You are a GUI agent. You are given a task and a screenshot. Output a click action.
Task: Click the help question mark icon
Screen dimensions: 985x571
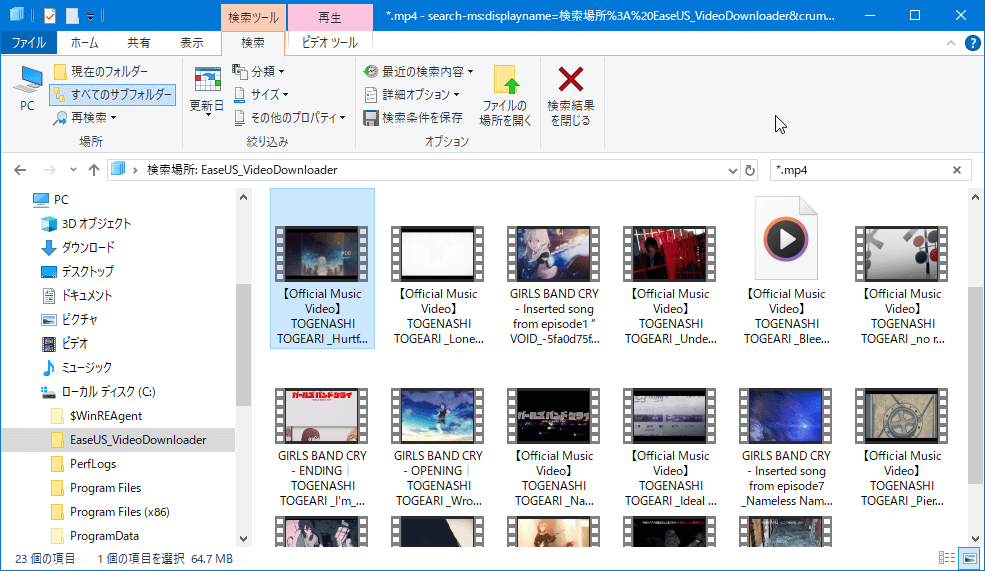[x=972, y=43]
